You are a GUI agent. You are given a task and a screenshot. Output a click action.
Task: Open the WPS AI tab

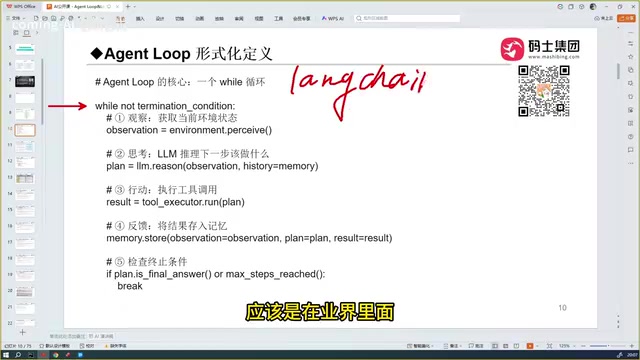333,19
